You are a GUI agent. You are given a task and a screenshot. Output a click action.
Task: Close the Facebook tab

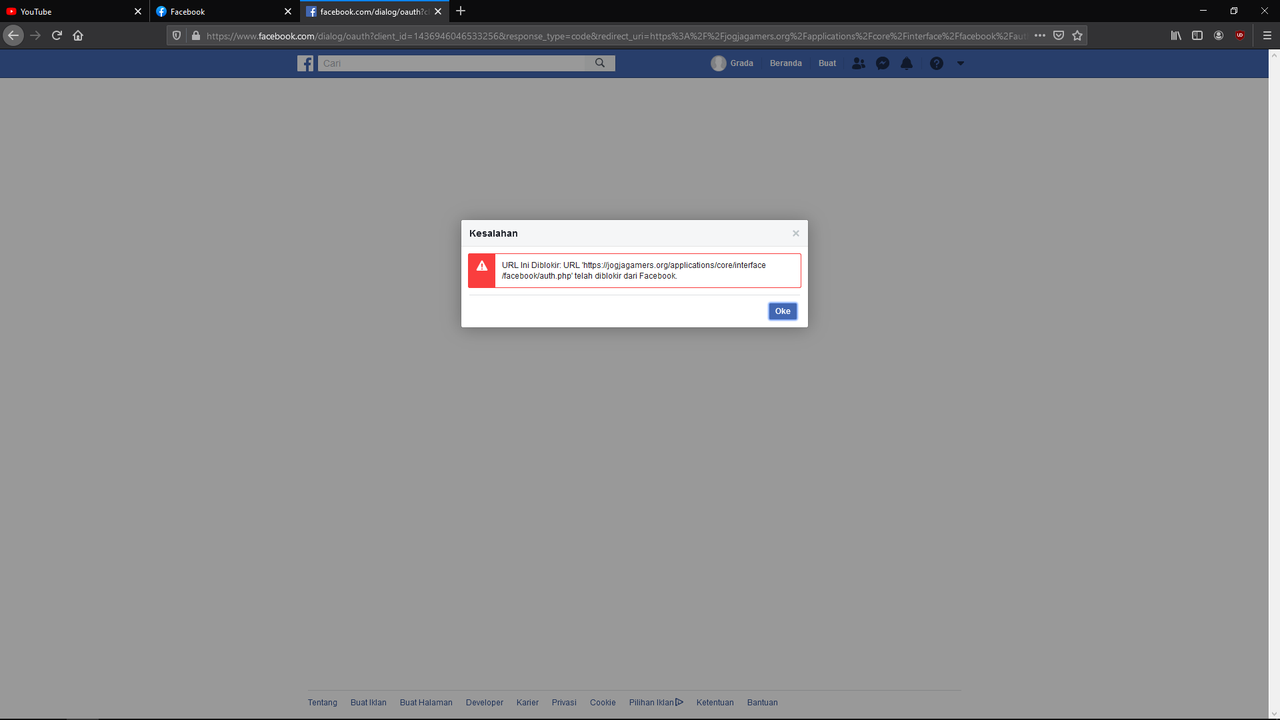[x=288, y=11]
